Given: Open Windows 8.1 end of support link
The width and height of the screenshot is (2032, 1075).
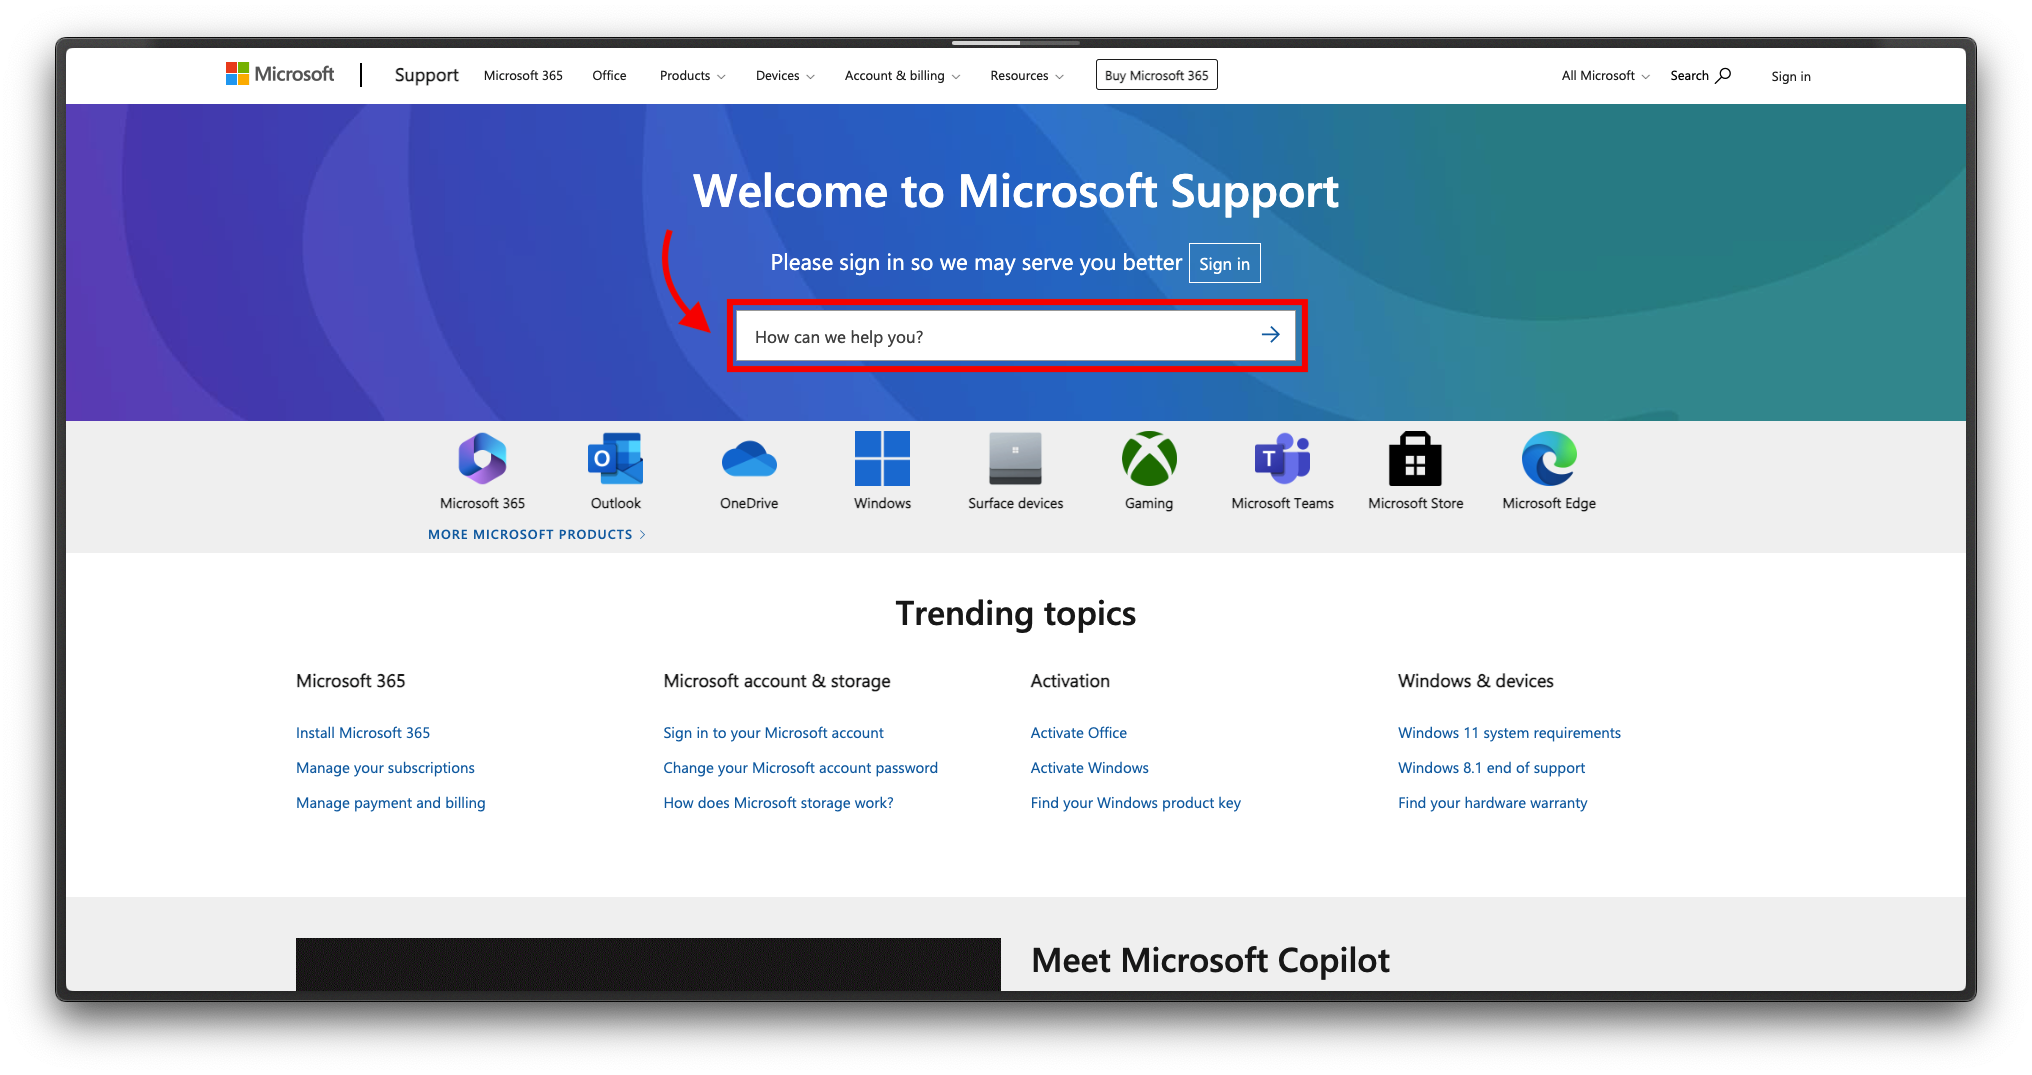Looking at the screenshot, I should point(1492,768).
